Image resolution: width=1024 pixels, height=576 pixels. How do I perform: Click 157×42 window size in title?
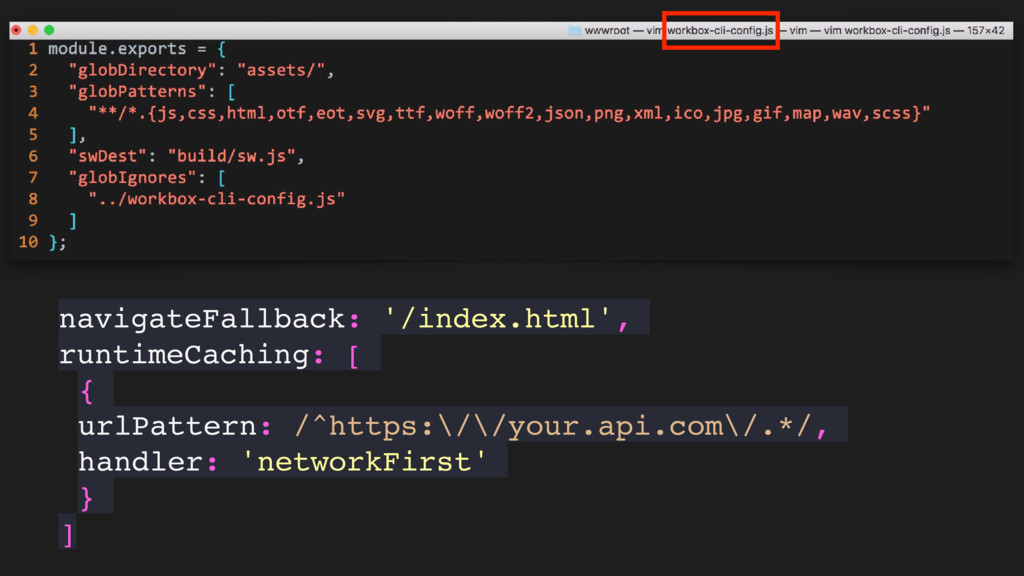985,30
